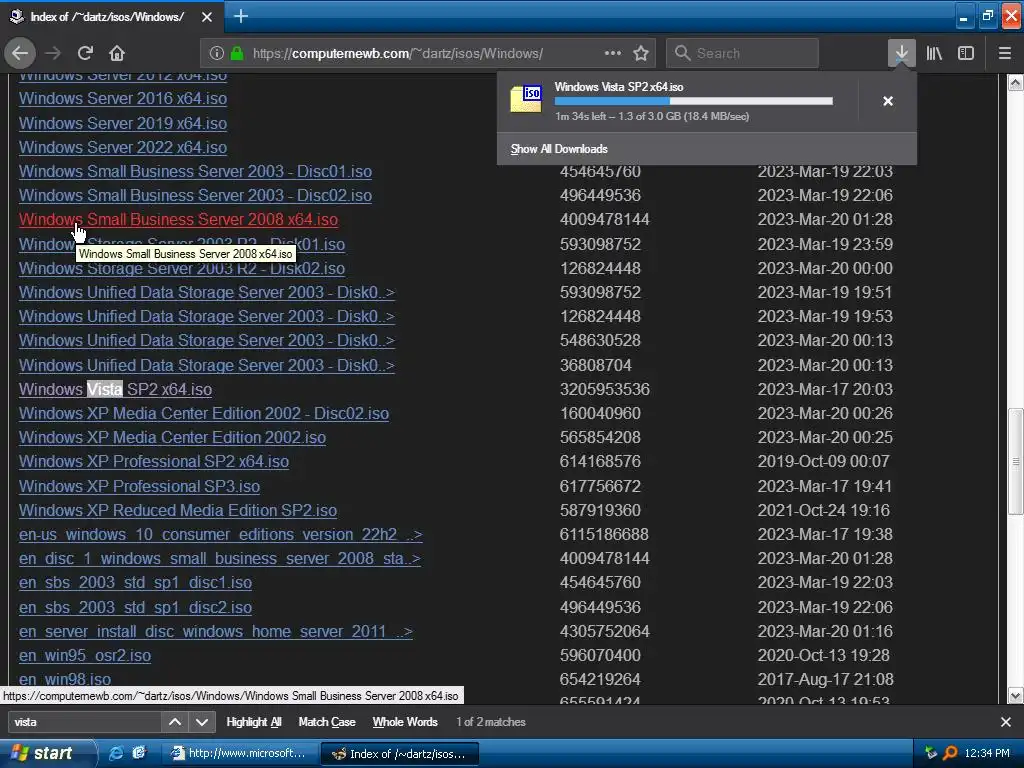
Task: Click page scrollbar down arrow
Action: tap(1016, 696)
